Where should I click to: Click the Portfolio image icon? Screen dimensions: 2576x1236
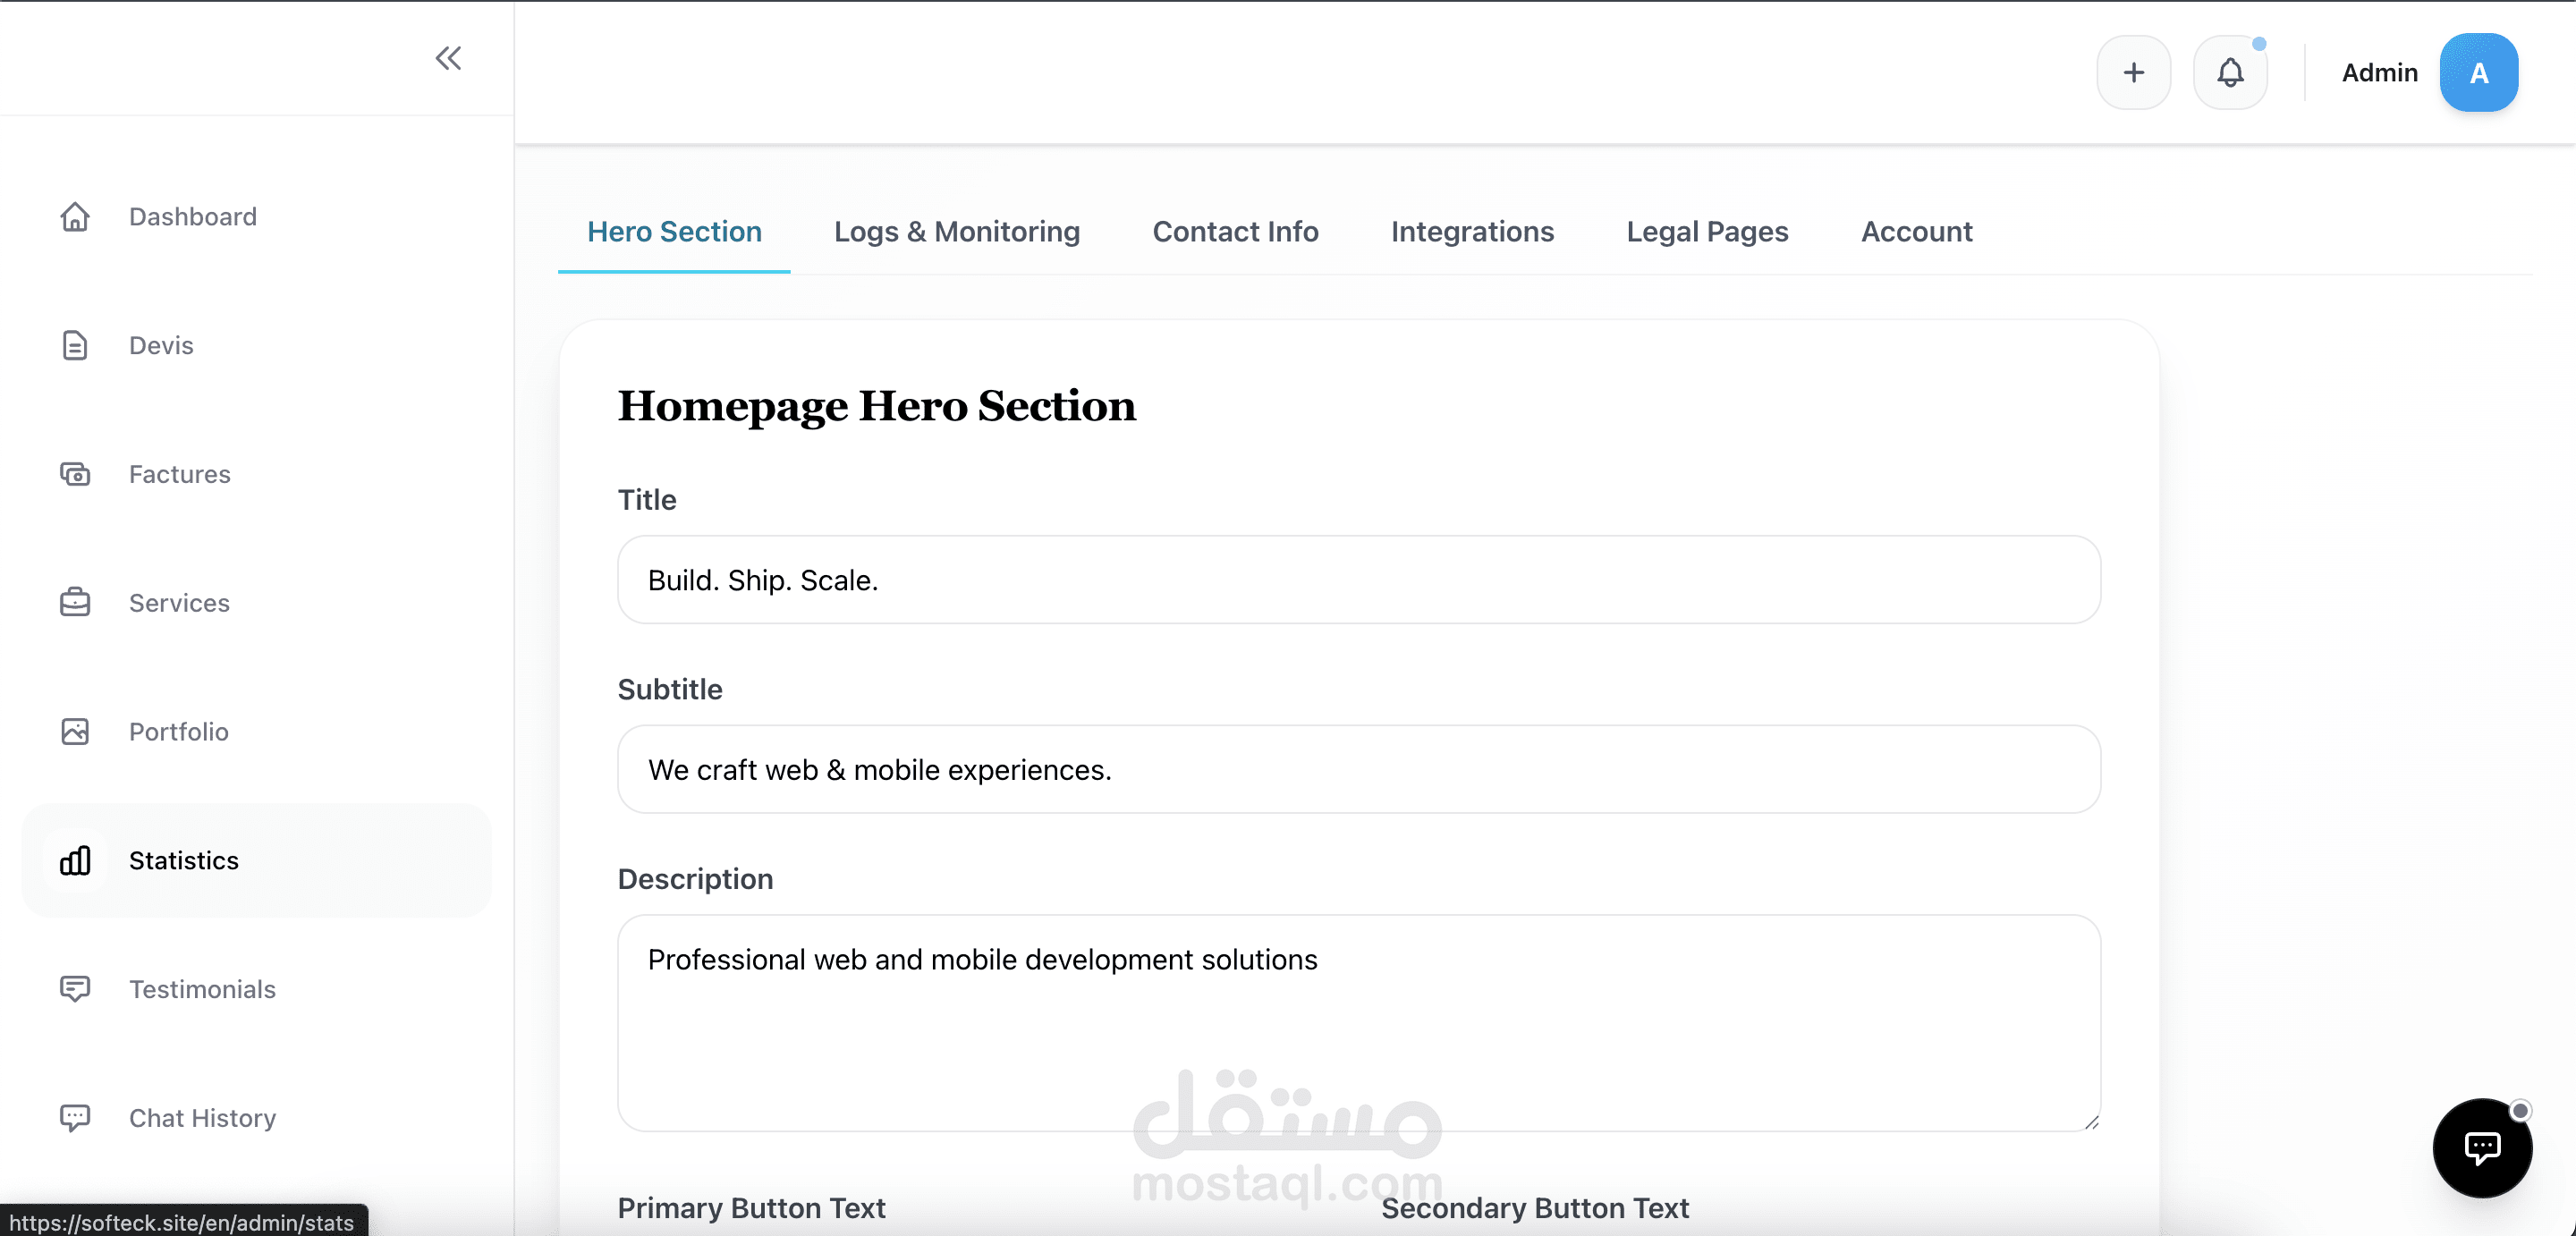point(75,732)
